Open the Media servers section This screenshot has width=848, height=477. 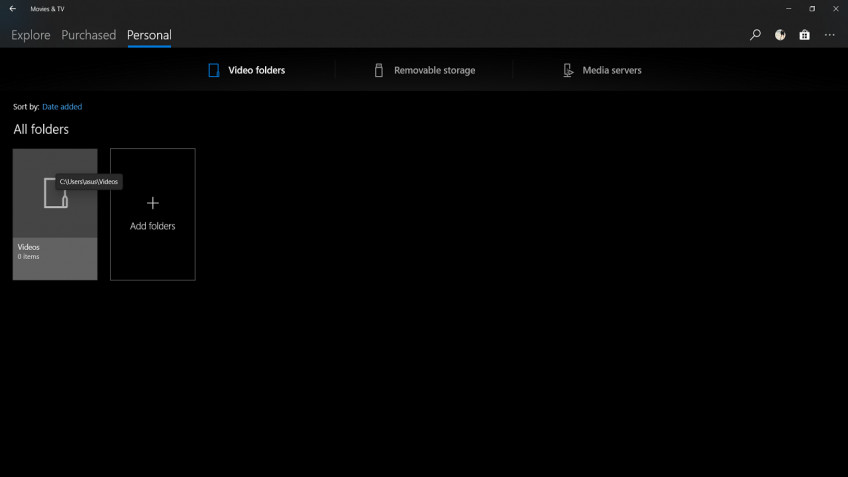[602, 70]
